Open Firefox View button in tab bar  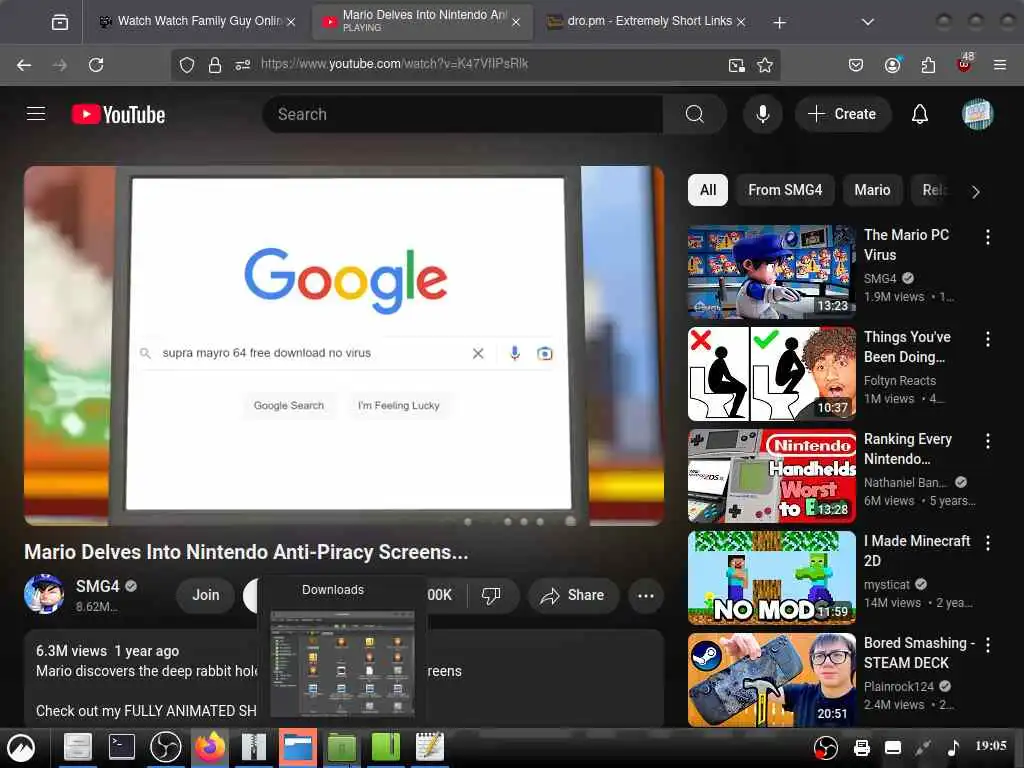tap(59, 22)
